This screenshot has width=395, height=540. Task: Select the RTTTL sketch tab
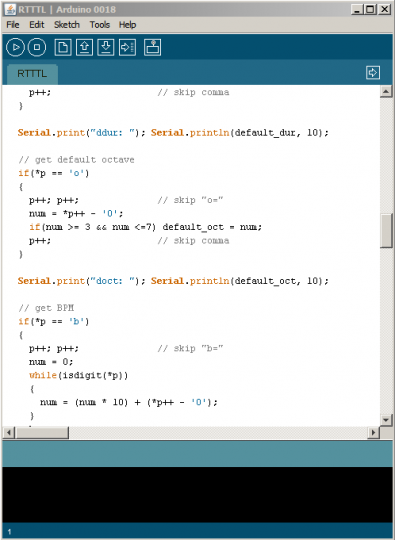tap(32, 74)
